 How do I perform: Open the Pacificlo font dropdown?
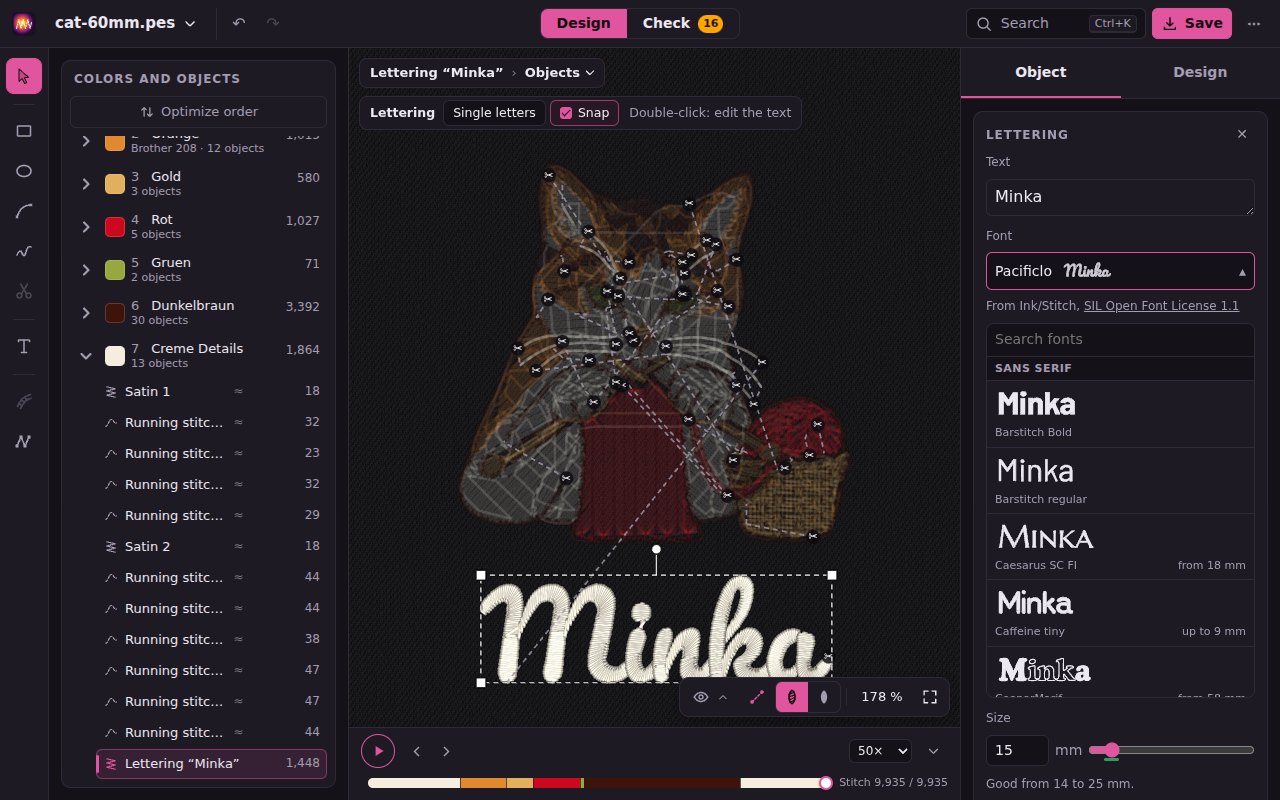coord(1120,271)
